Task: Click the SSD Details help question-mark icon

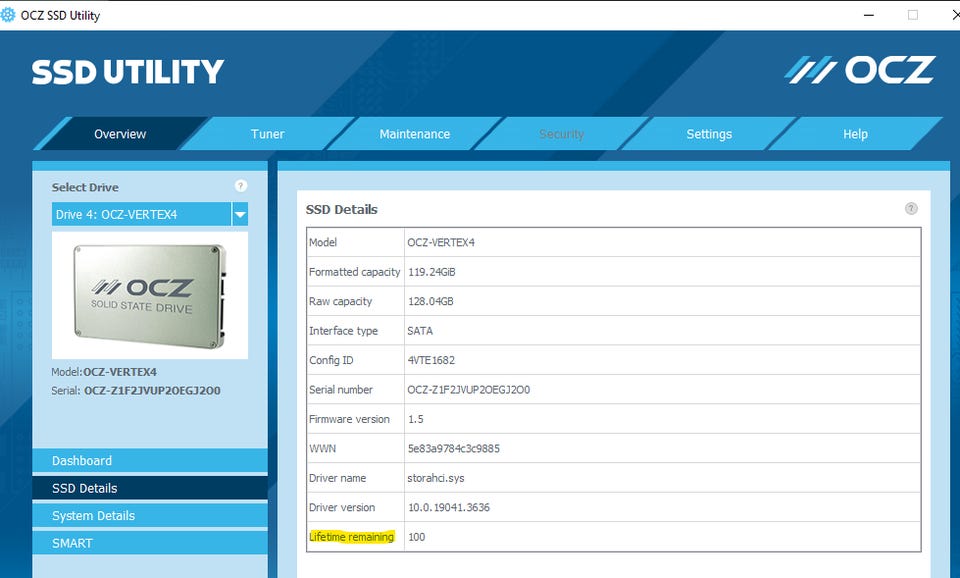Action: pos(911,209)
